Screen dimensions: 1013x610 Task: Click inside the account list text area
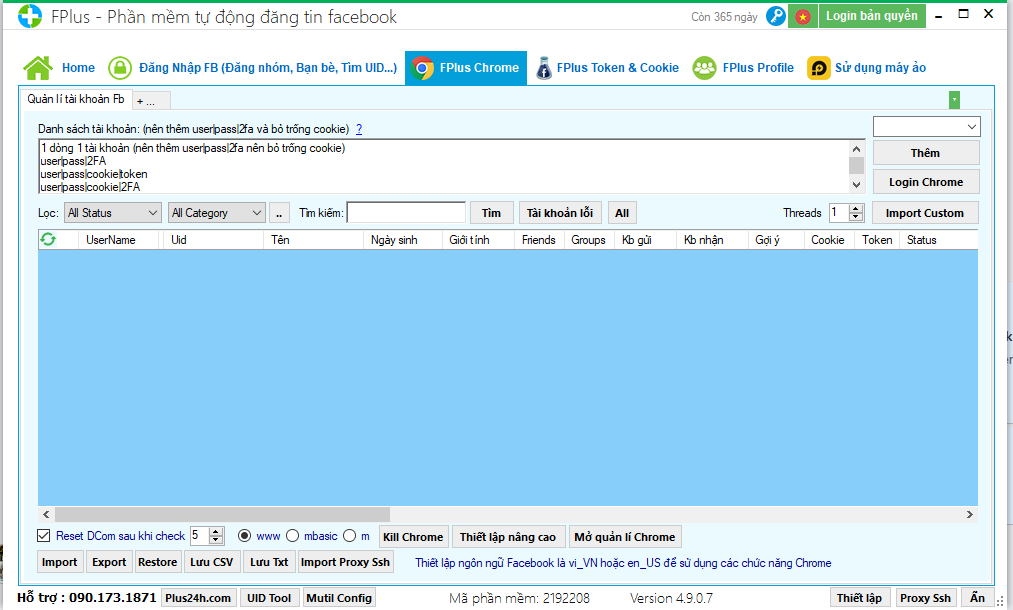point(444,167)
